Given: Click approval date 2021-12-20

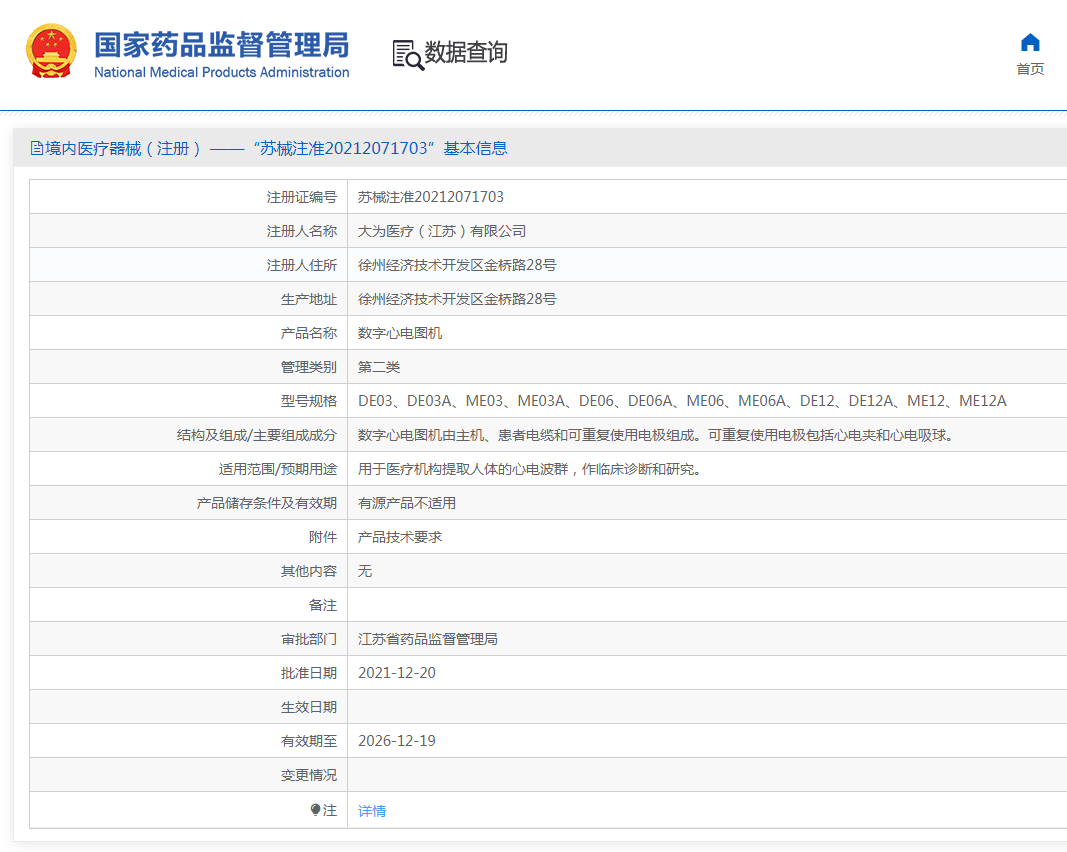Looking at the screenshot, I should pos(397,673).
